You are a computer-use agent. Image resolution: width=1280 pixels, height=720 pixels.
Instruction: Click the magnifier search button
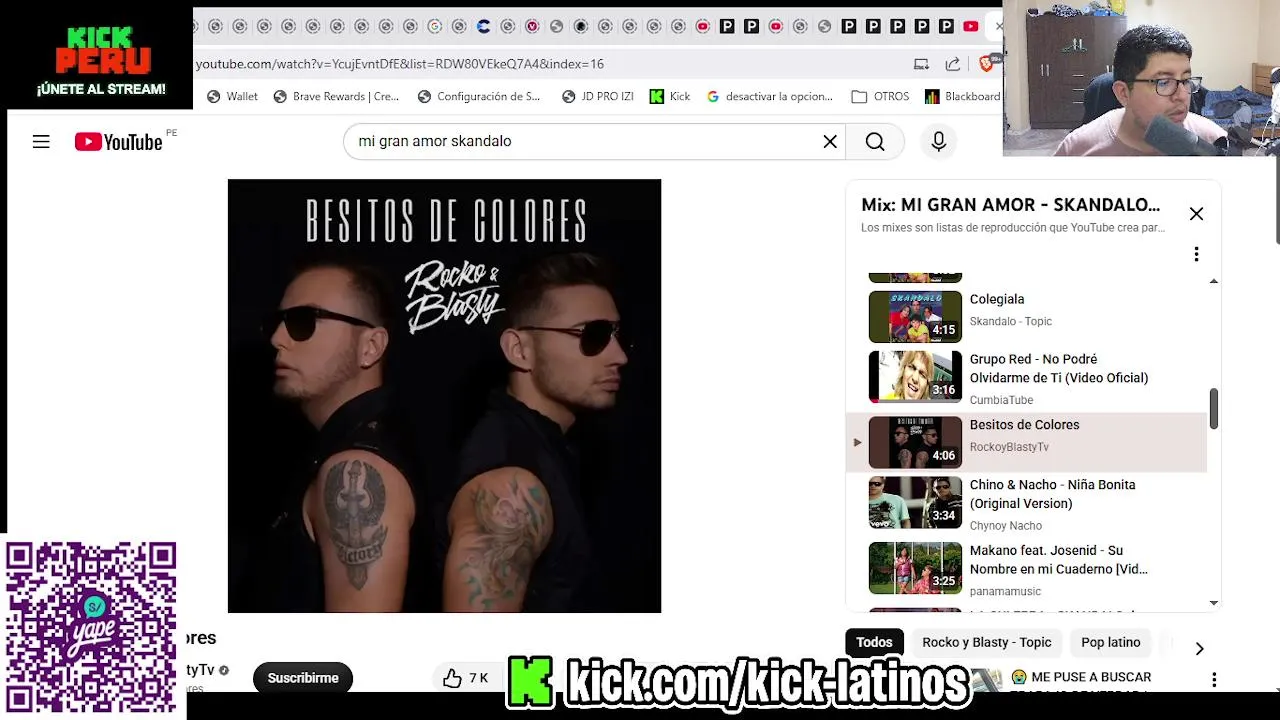[x=875, y=142]
